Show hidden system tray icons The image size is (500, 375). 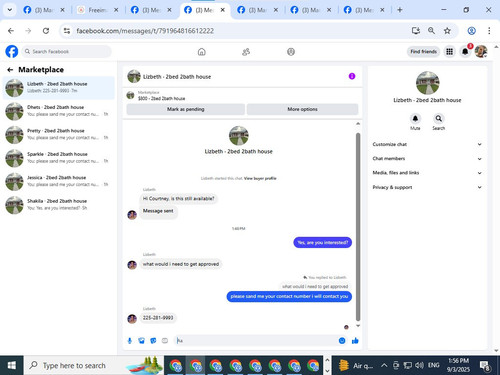click(384, 366)
